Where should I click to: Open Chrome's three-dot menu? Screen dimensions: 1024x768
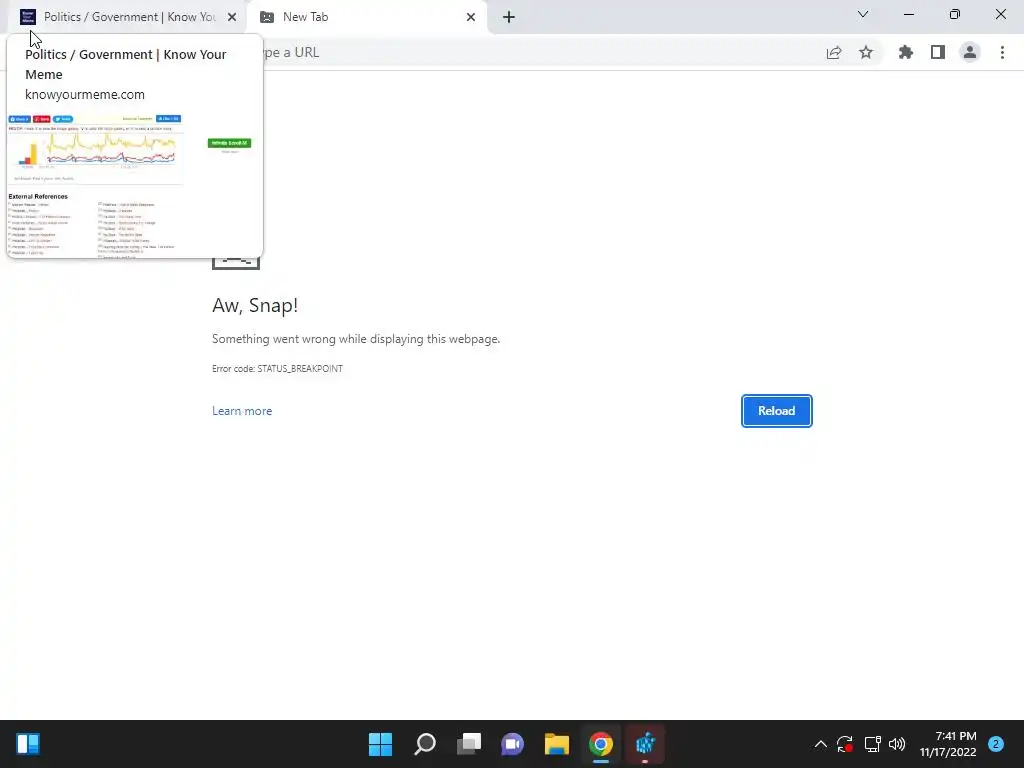(x=1002, y=52)
